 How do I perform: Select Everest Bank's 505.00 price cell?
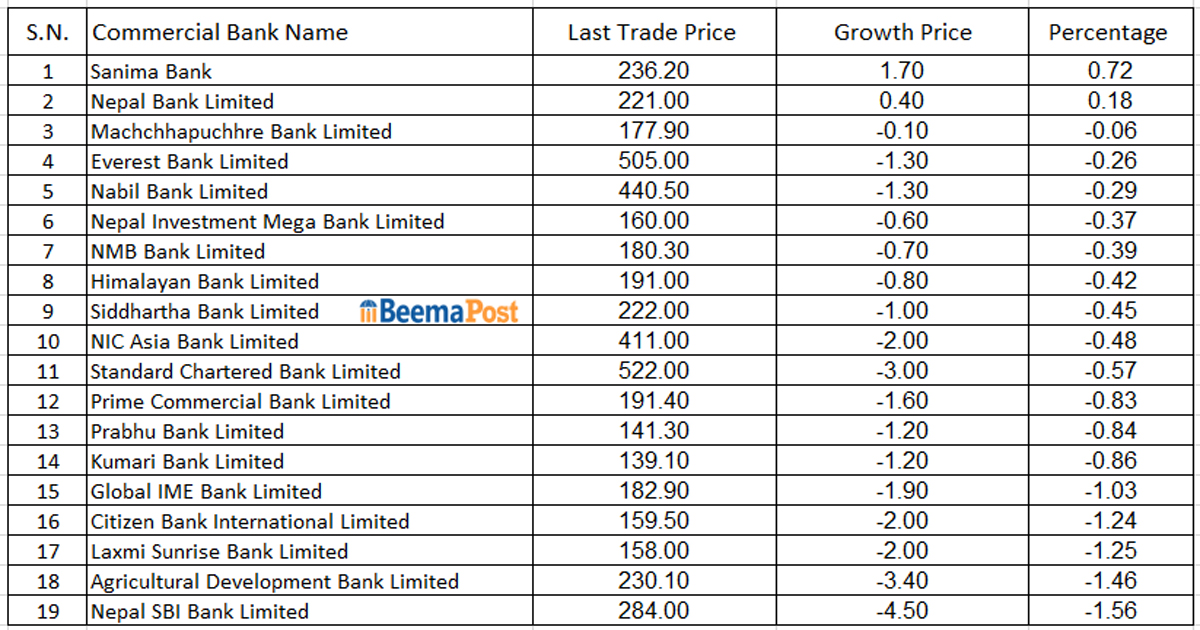point(654,161)
